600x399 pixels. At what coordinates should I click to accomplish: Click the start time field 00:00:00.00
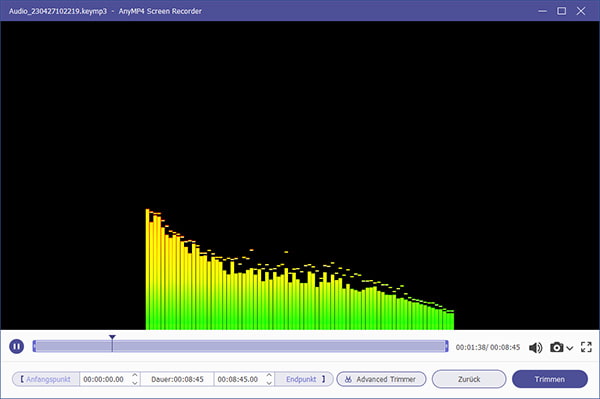103,379
